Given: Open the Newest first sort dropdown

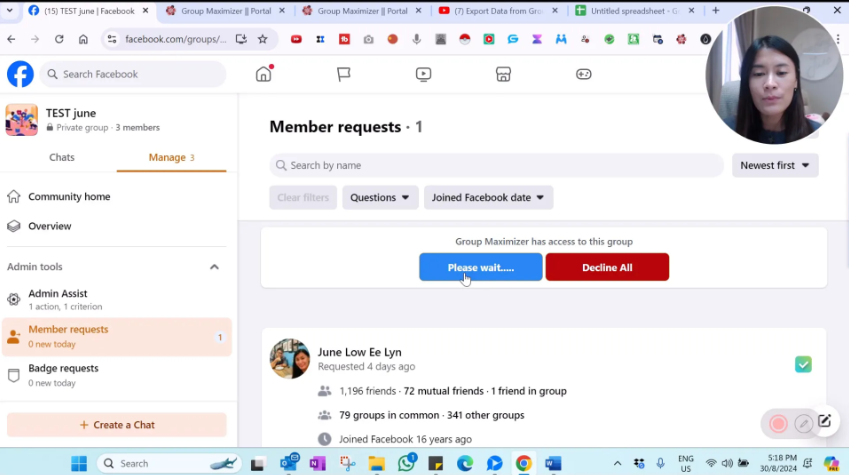Looking at the screenshot, I should click(775, 165).
